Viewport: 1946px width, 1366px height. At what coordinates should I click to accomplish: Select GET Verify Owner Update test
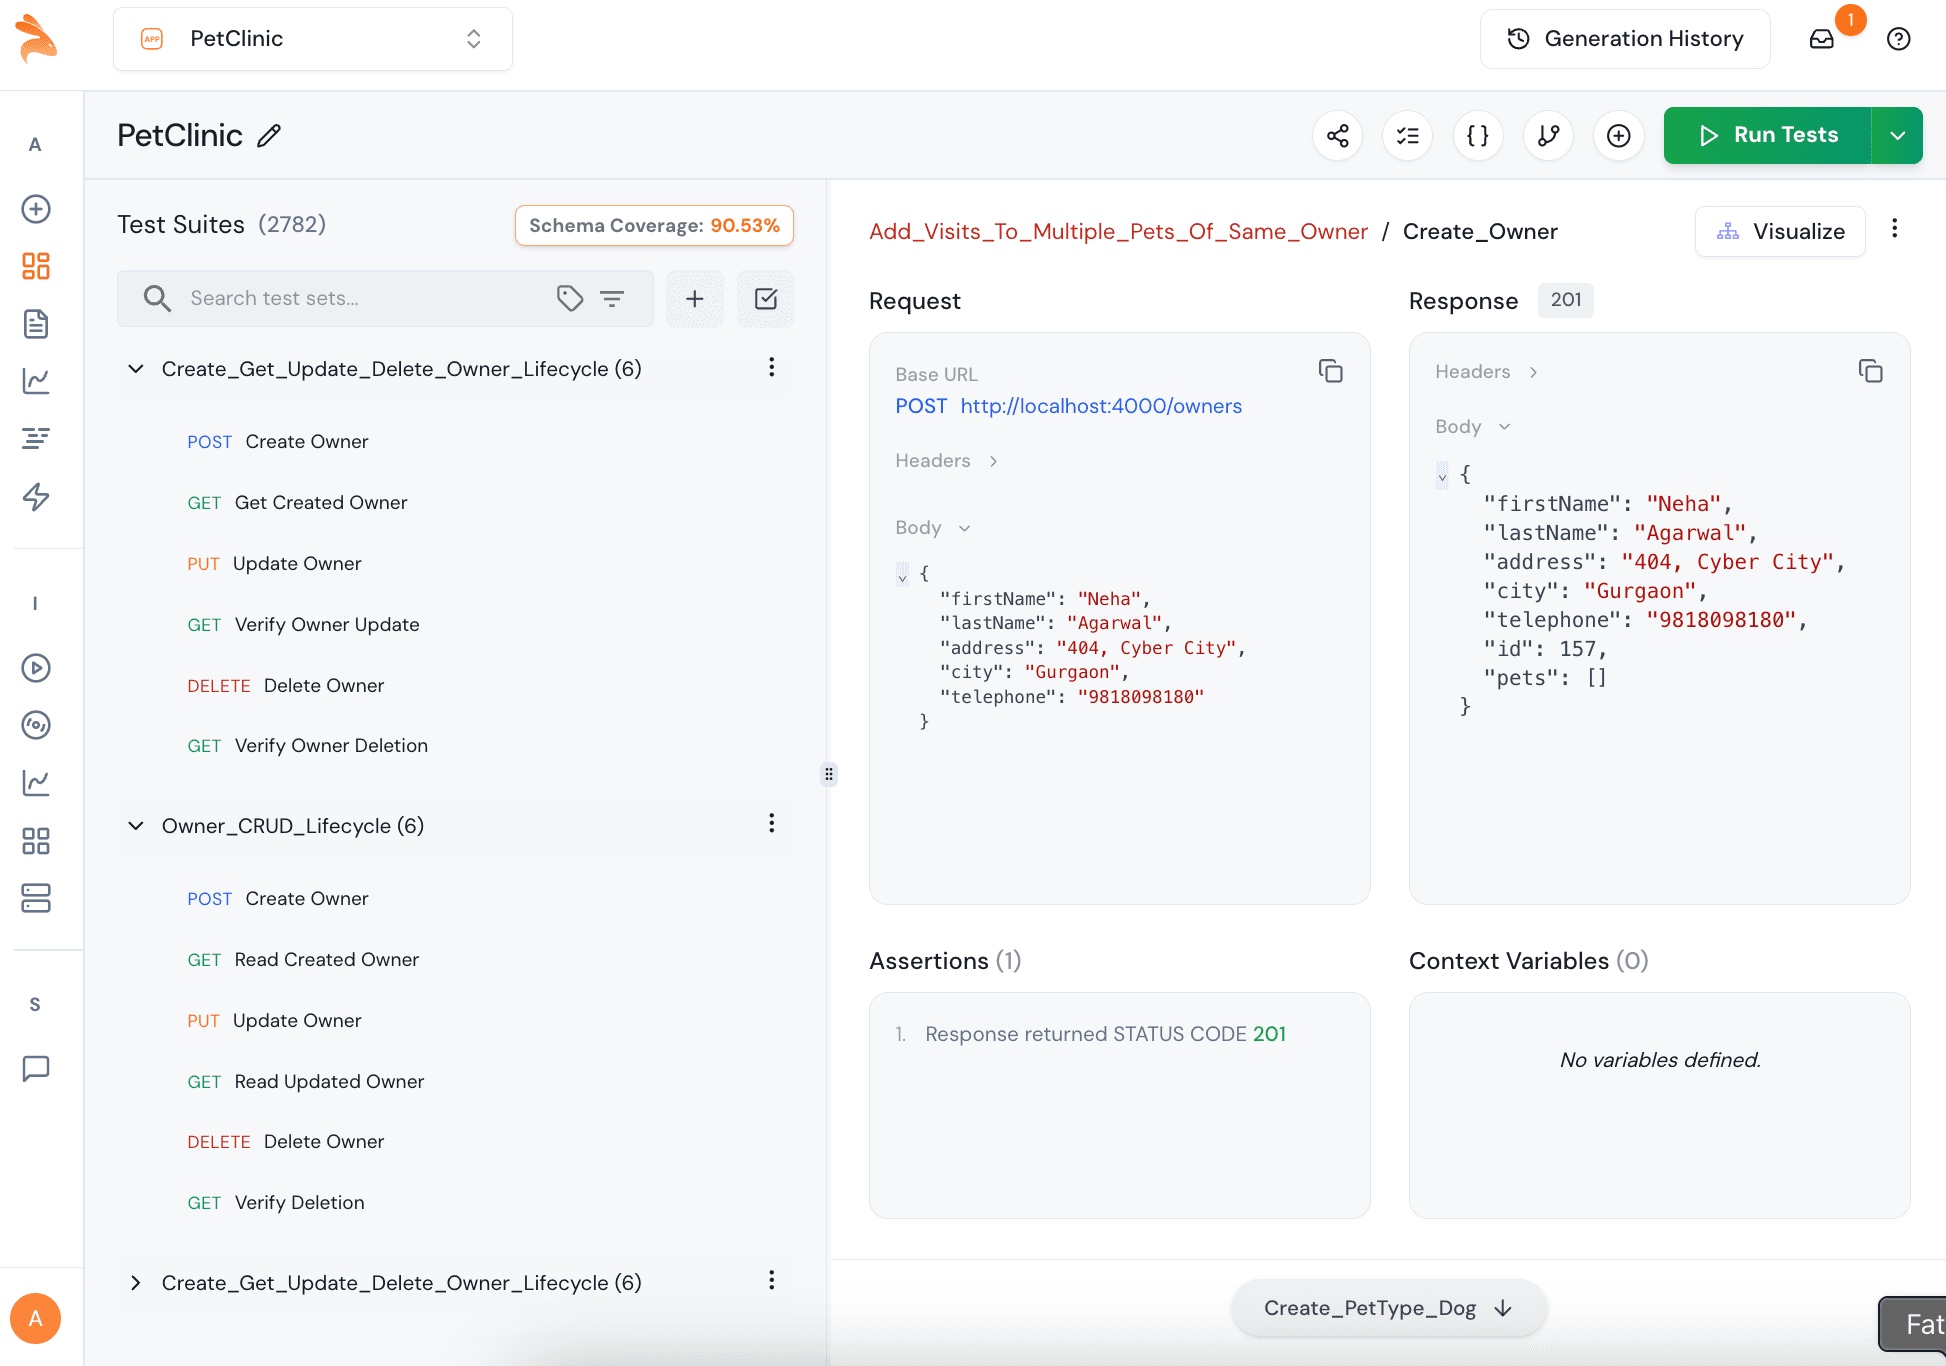click(303, 625)
